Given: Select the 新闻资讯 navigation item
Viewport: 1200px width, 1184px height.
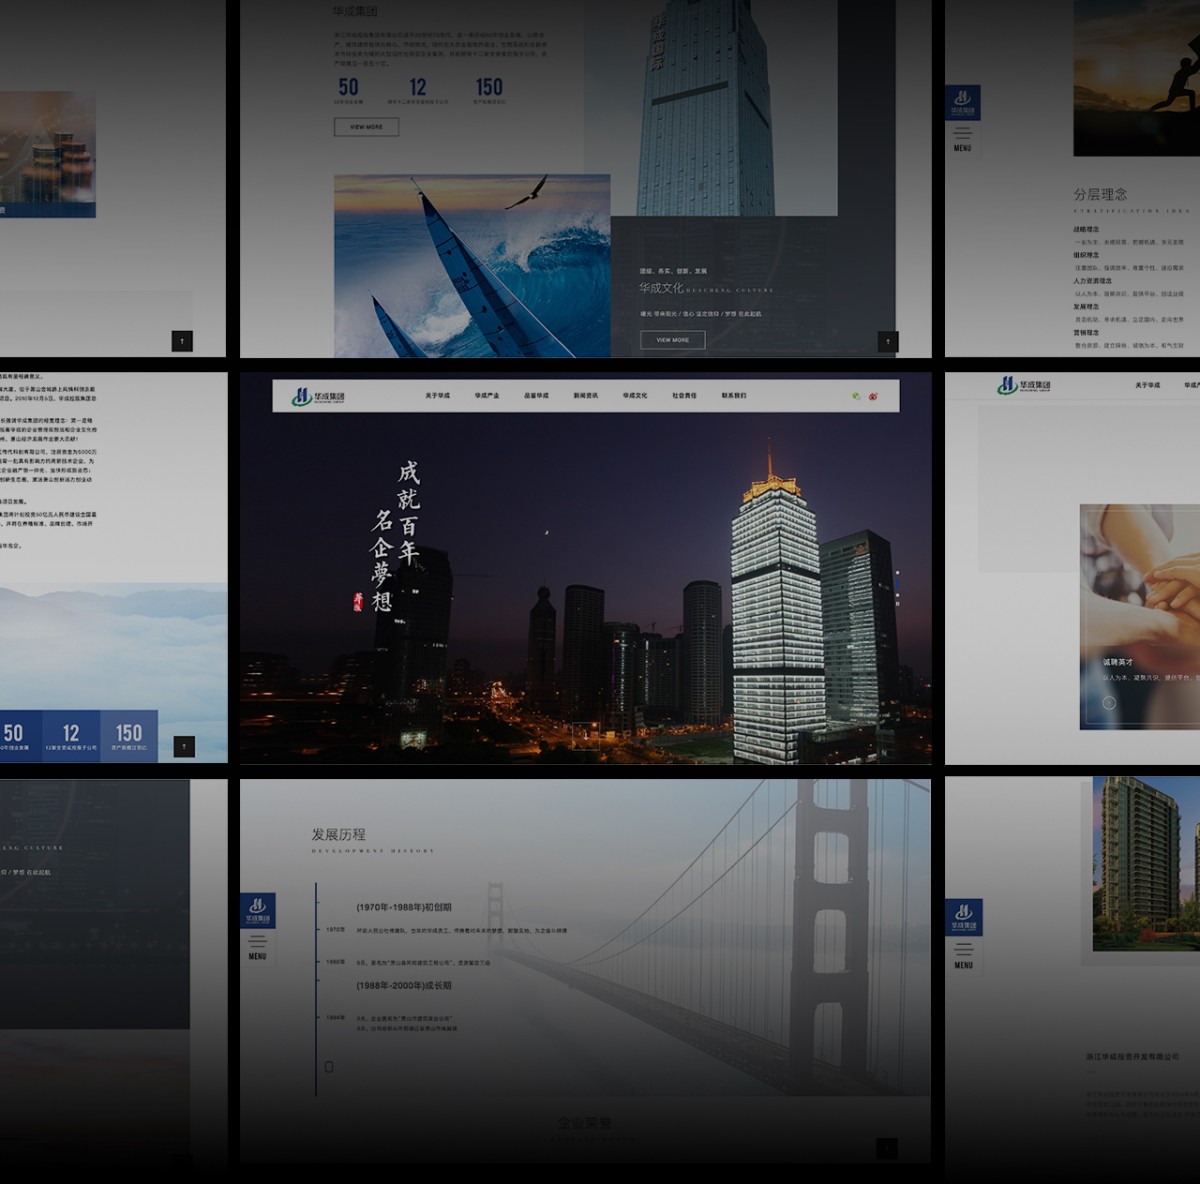Looking at the screenshot, I should pyautogui.click(x=586, y=396).
